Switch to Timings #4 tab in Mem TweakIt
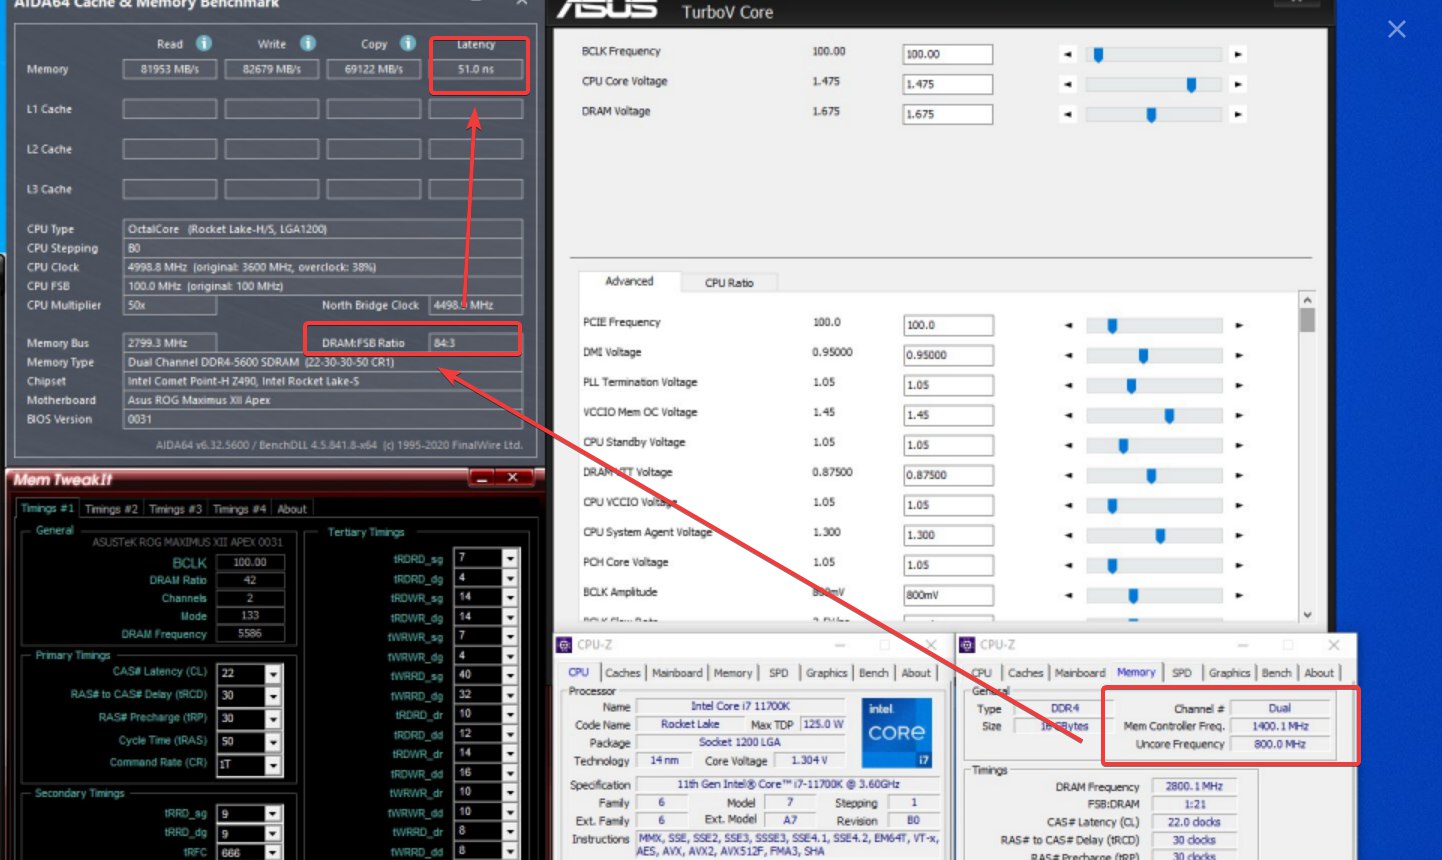 click(x=239, y=509)
